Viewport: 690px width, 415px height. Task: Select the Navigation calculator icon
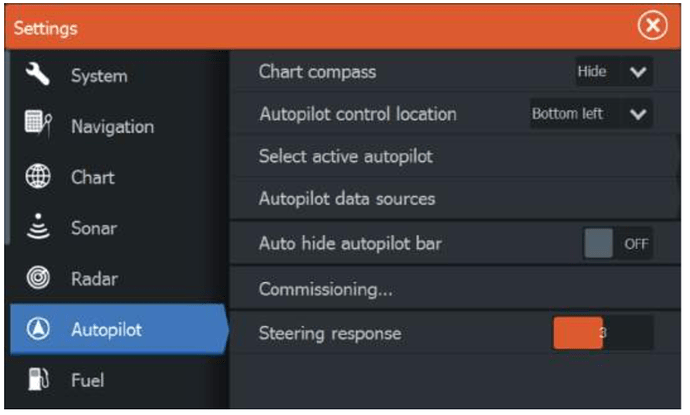[38, 124]
